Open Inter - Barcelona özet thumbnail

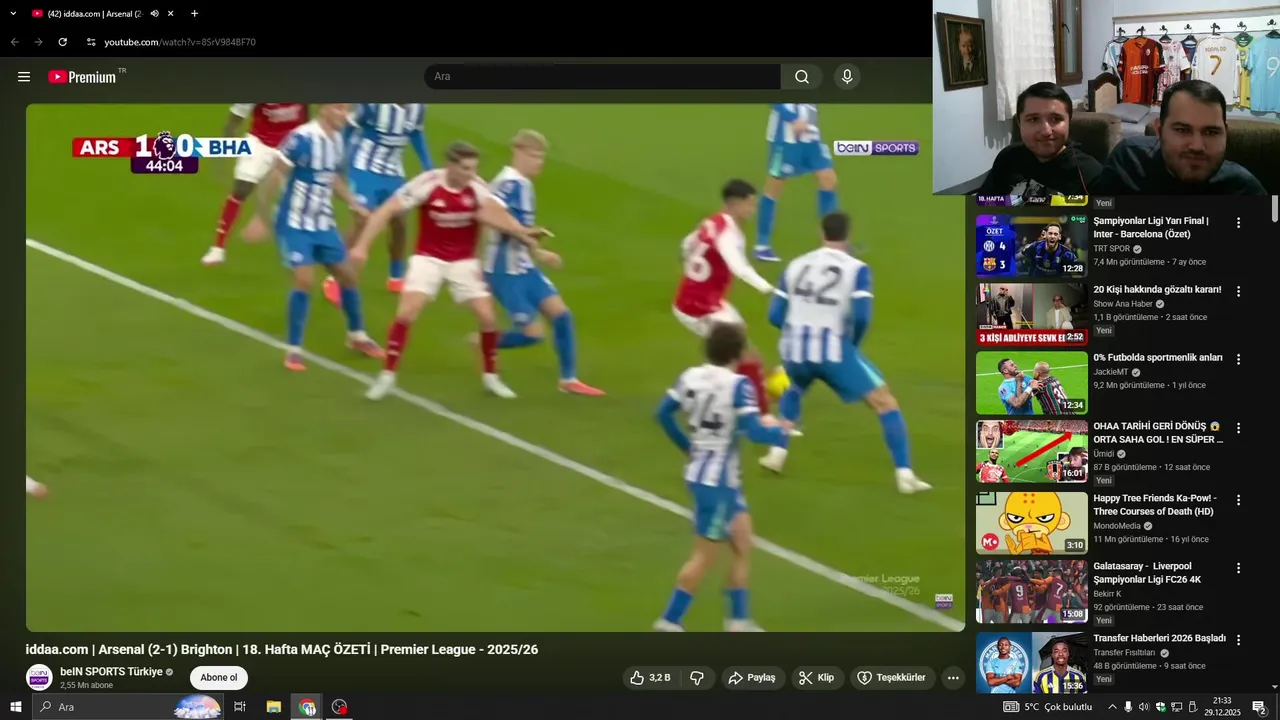(x=1032, y=245)
